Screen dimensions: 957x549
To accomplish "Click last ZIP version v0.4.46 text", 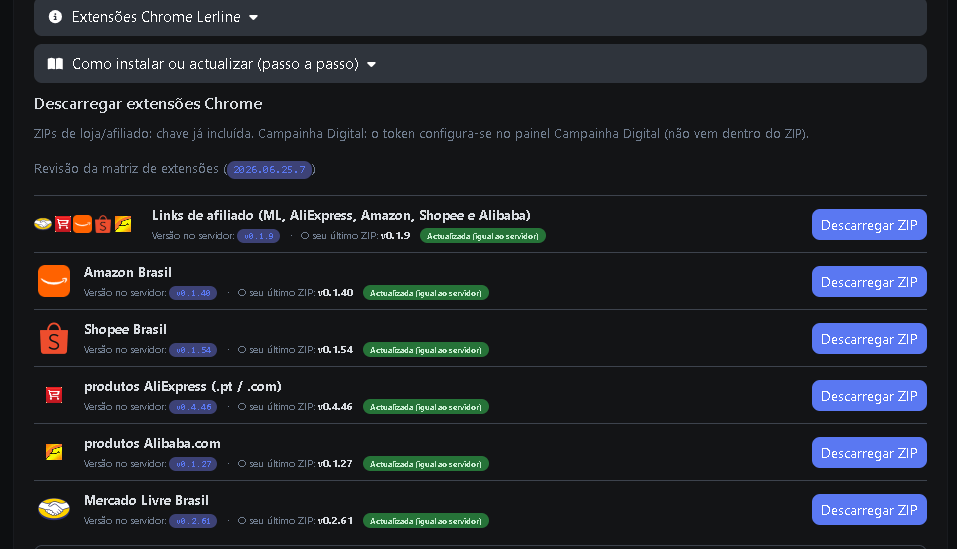I will [x=334, y=407].
